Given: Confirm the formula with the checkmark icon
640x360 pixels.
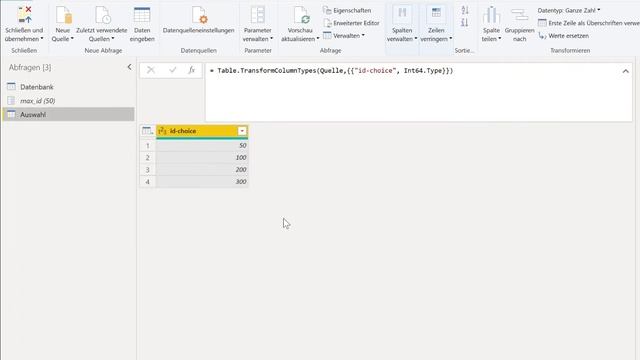Looking at the screenshot, I should [173, 70].
